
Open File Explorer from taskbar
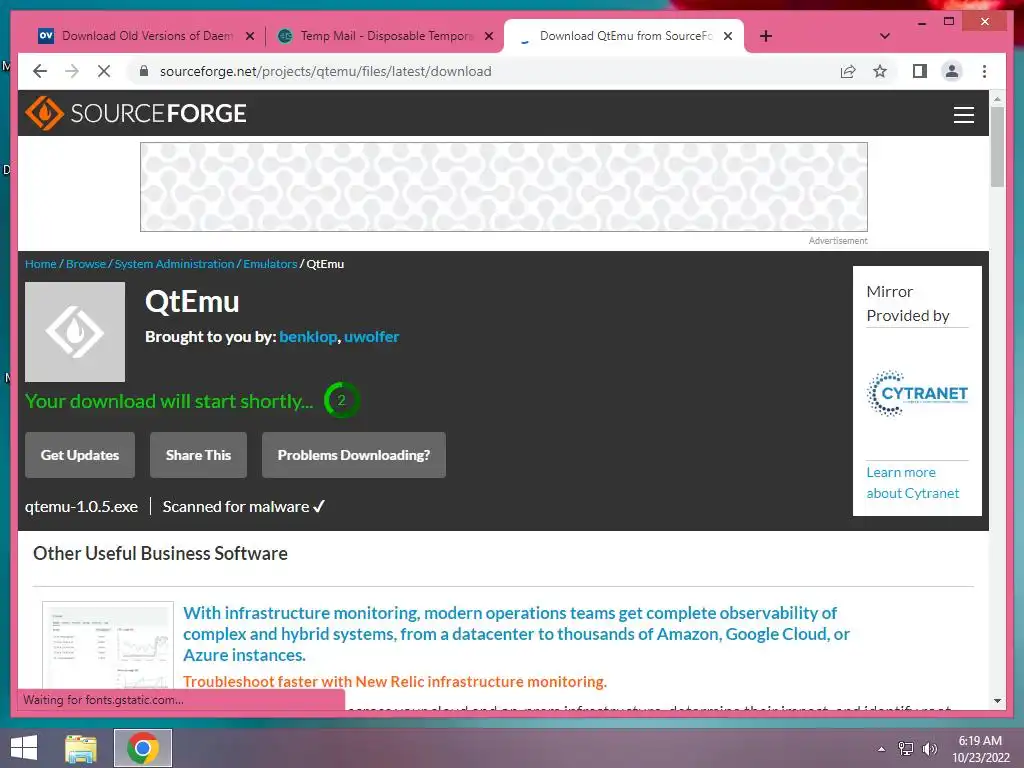pyautogui.click(x=81, y=748)
